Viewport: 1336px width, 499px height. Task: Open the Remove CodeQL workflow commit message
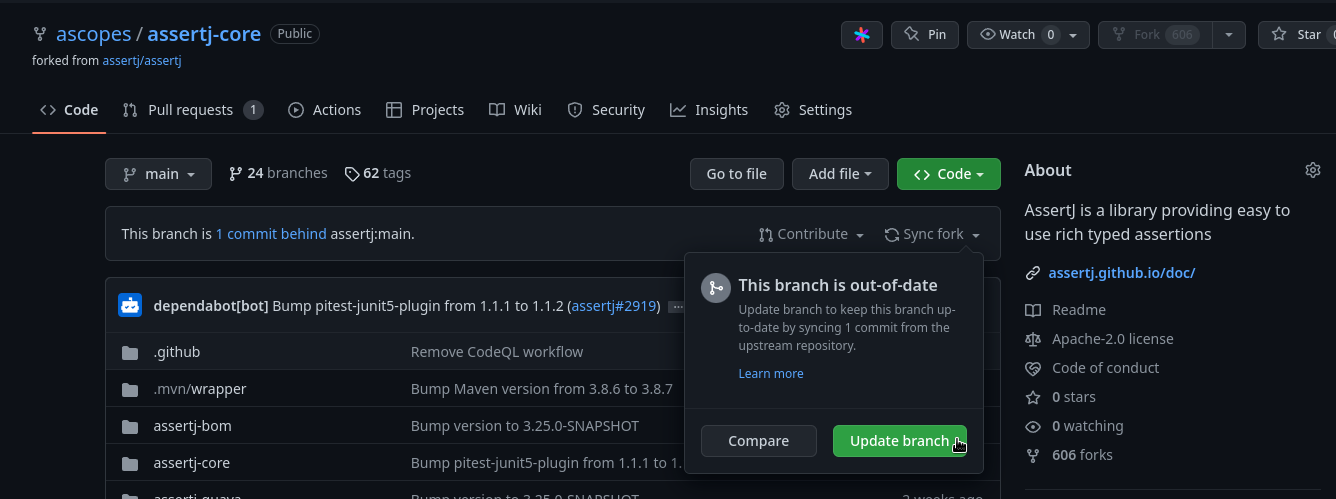pyautogui.click(x=497, y=352)
